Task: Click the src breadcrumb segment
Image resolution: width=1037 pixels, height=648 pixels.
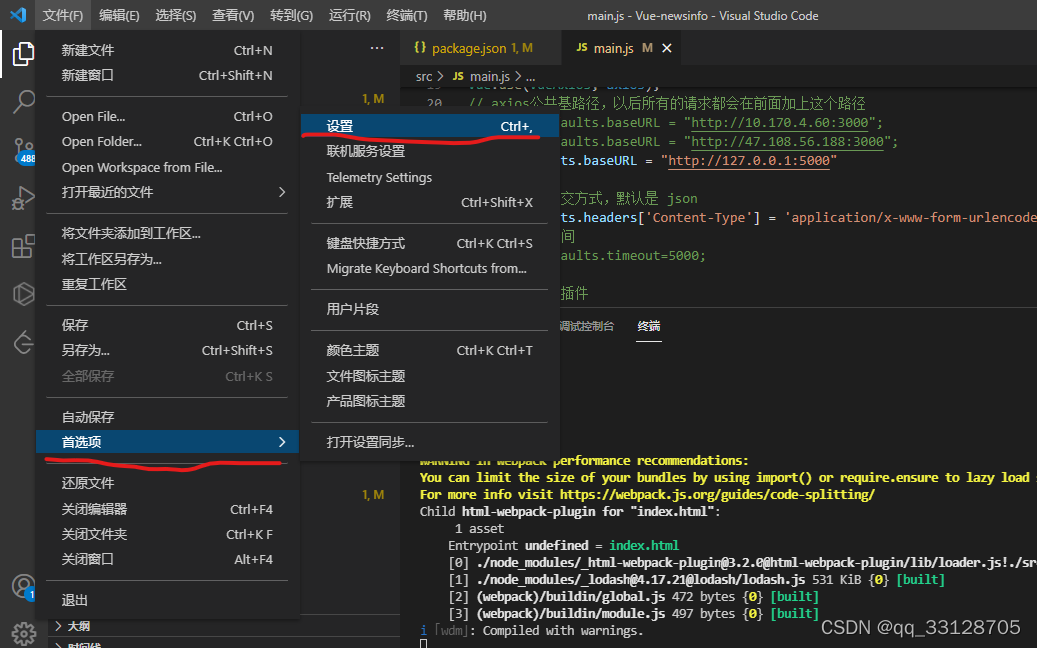Action: (x=424, y=77)
